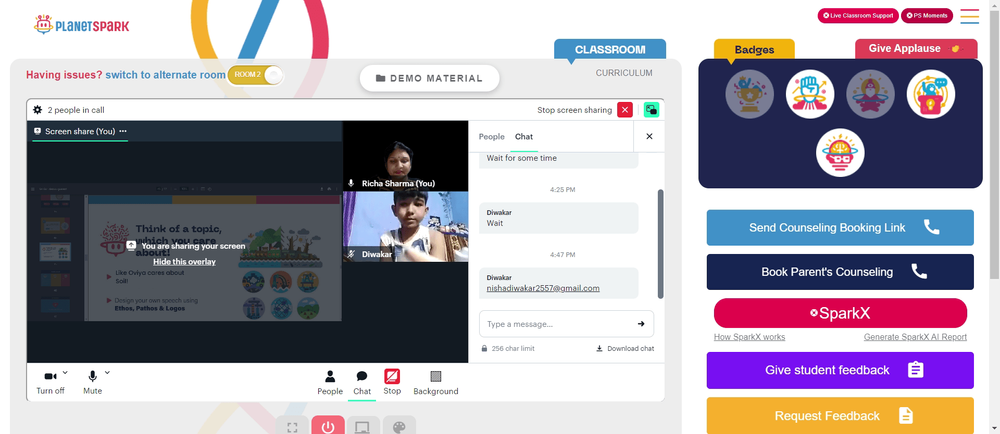Open the color palette button
Screen dimensions: 1000x434
tap(399, 426)
